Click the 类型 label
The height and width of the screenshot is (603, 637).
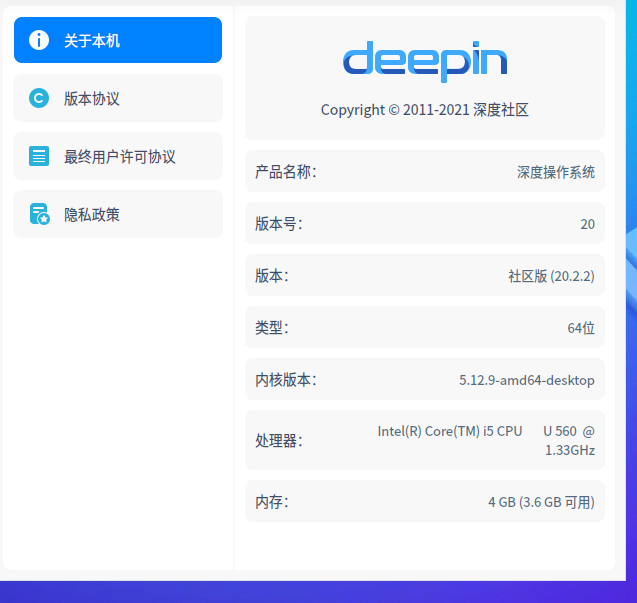(272, 328)
